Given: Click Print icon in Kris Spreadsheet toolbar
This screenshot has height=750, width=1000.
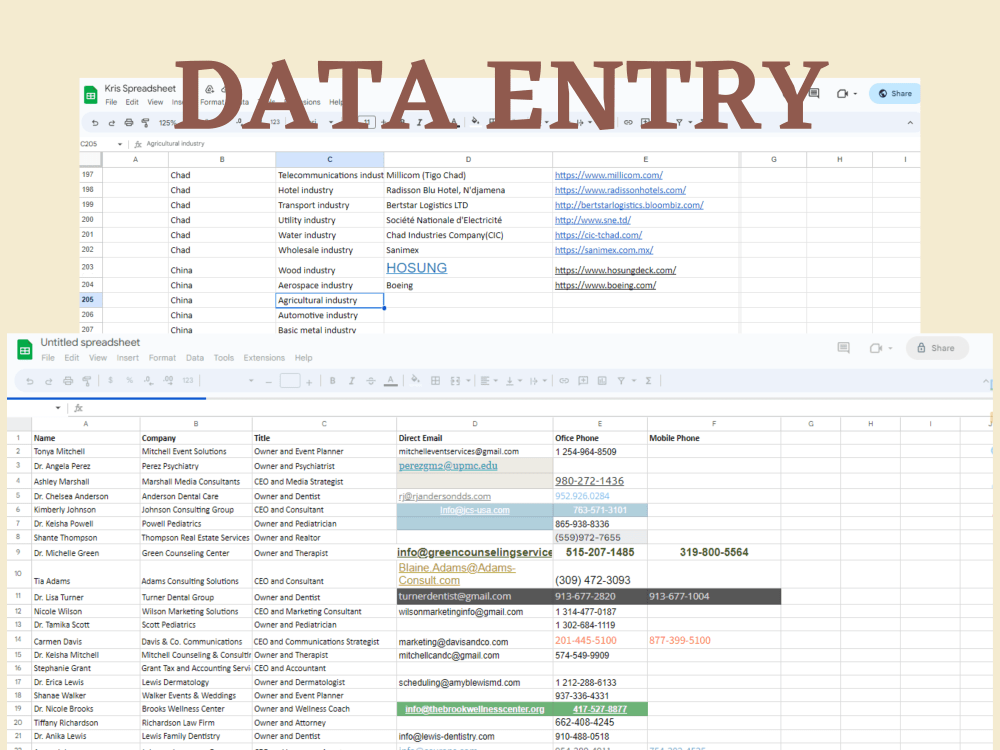Looking at the screenshot, I should (x=129, y=122).
